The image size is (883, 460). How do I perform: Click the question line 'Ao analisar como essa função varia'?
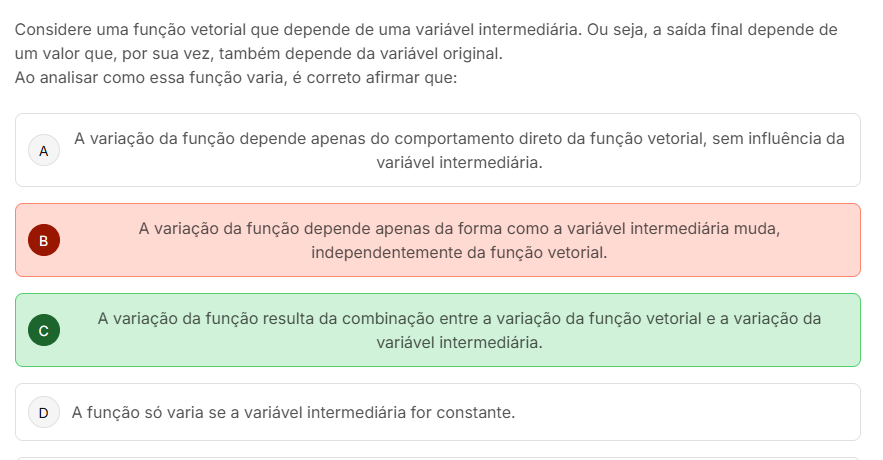pyautogui.click(x=236, y=78)
